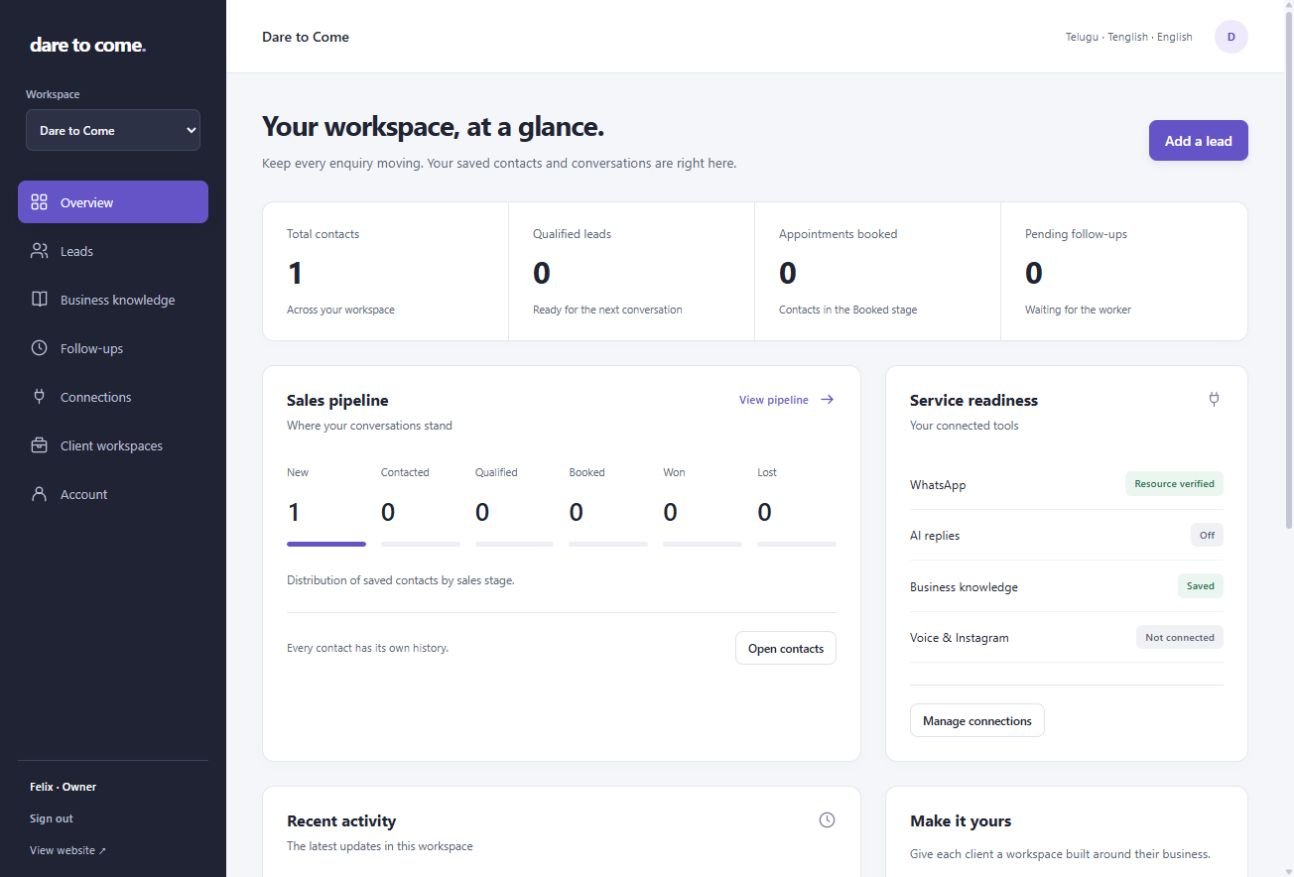The width and height of the screenshot is (1294, 877).
Task: Click the WhatsApp row label
Action: 938,485
